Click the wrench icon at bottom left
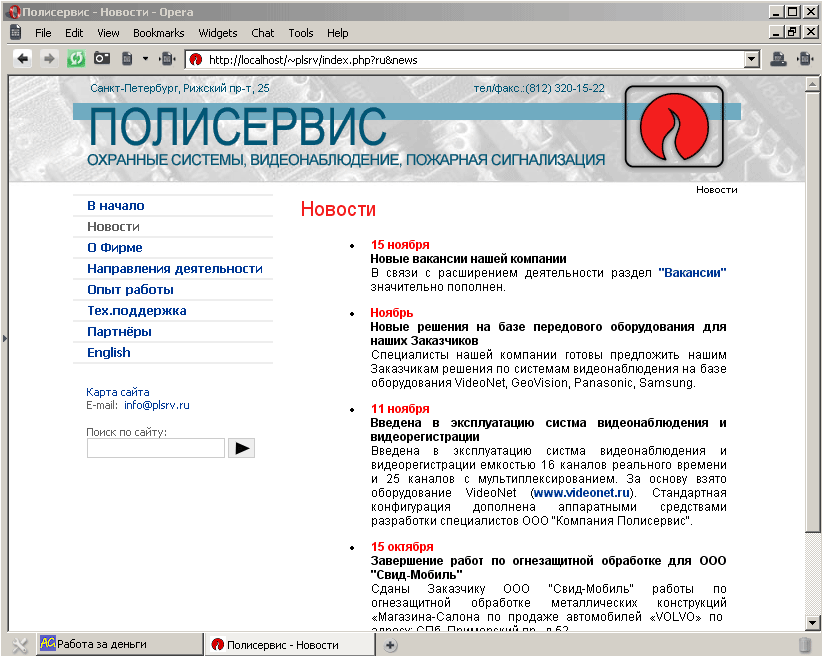This screenshot has height=656, width=822. 19,645
